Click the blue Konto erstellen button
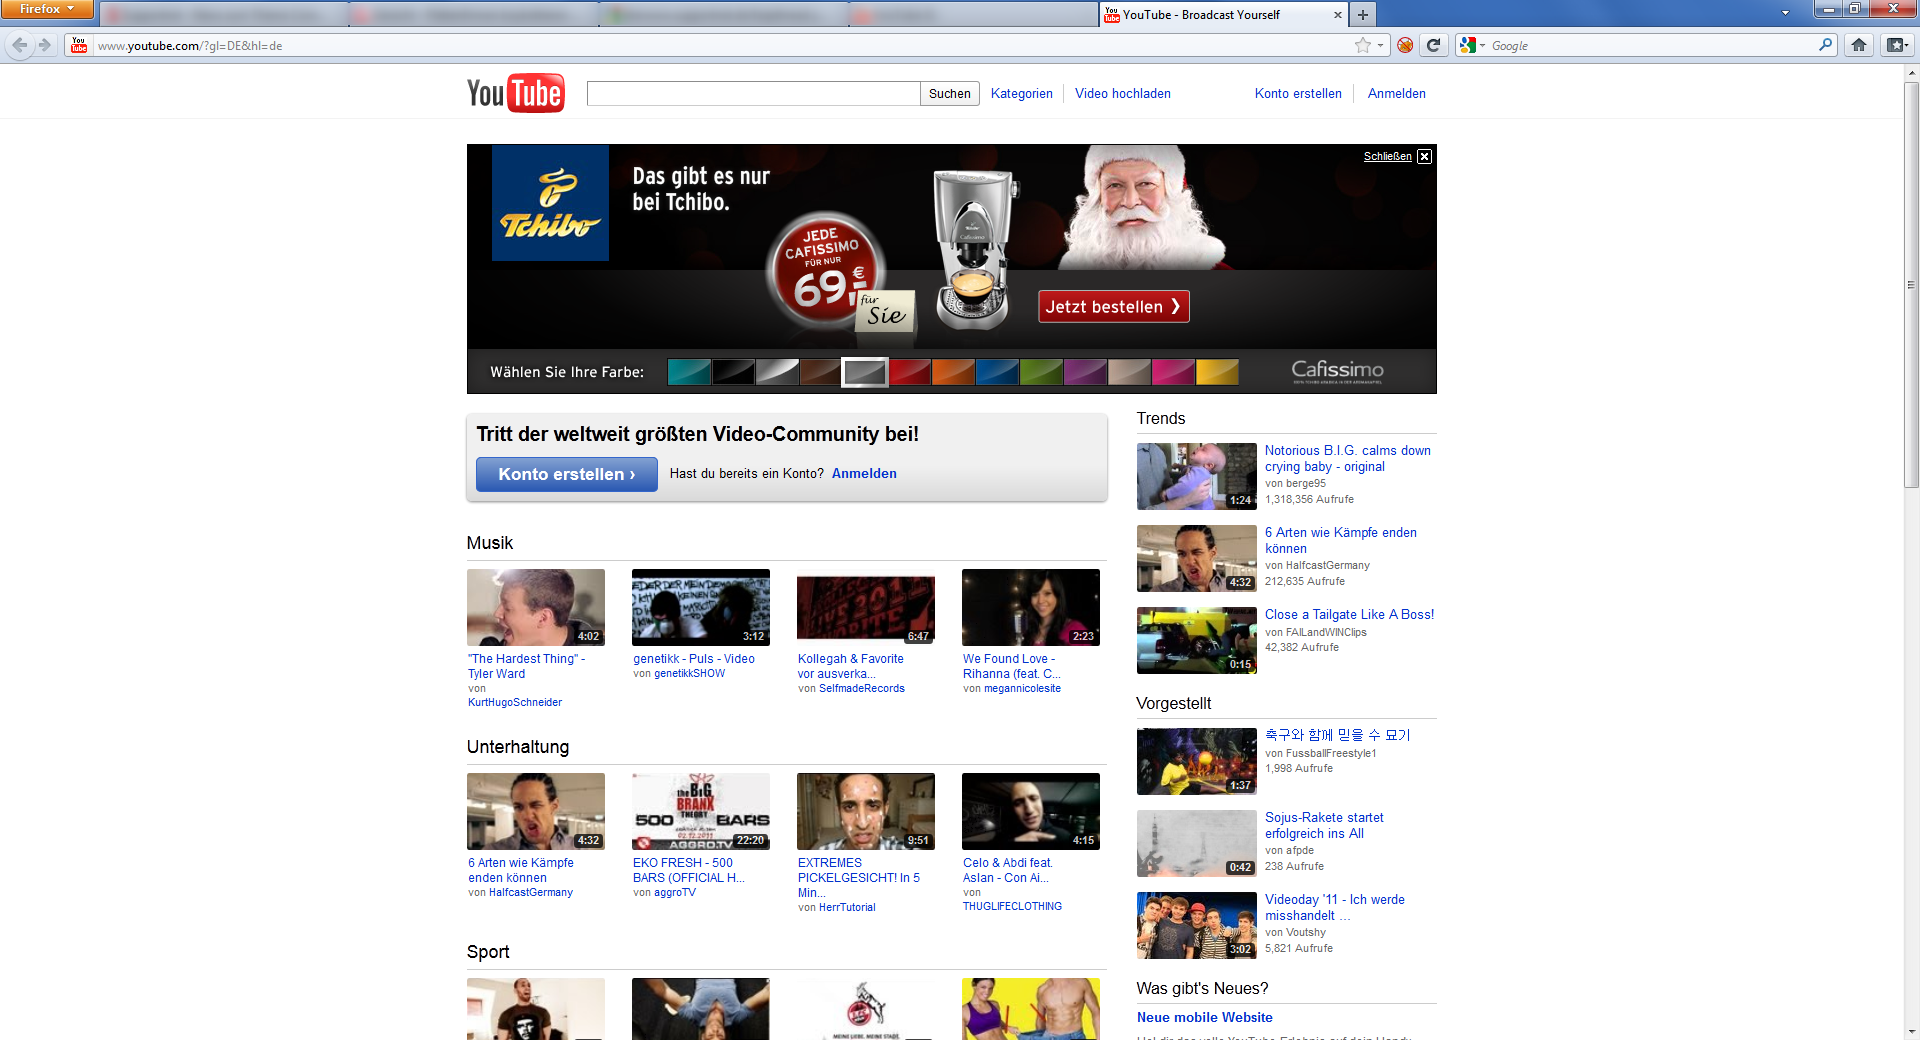 pyautogui.click(x=566, y=474)
